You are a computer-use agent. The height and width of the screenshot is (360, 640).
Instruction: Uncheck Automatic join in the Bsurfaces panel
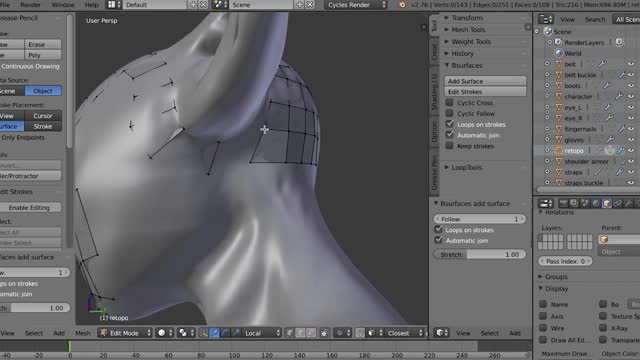click(x=449, y=135)
